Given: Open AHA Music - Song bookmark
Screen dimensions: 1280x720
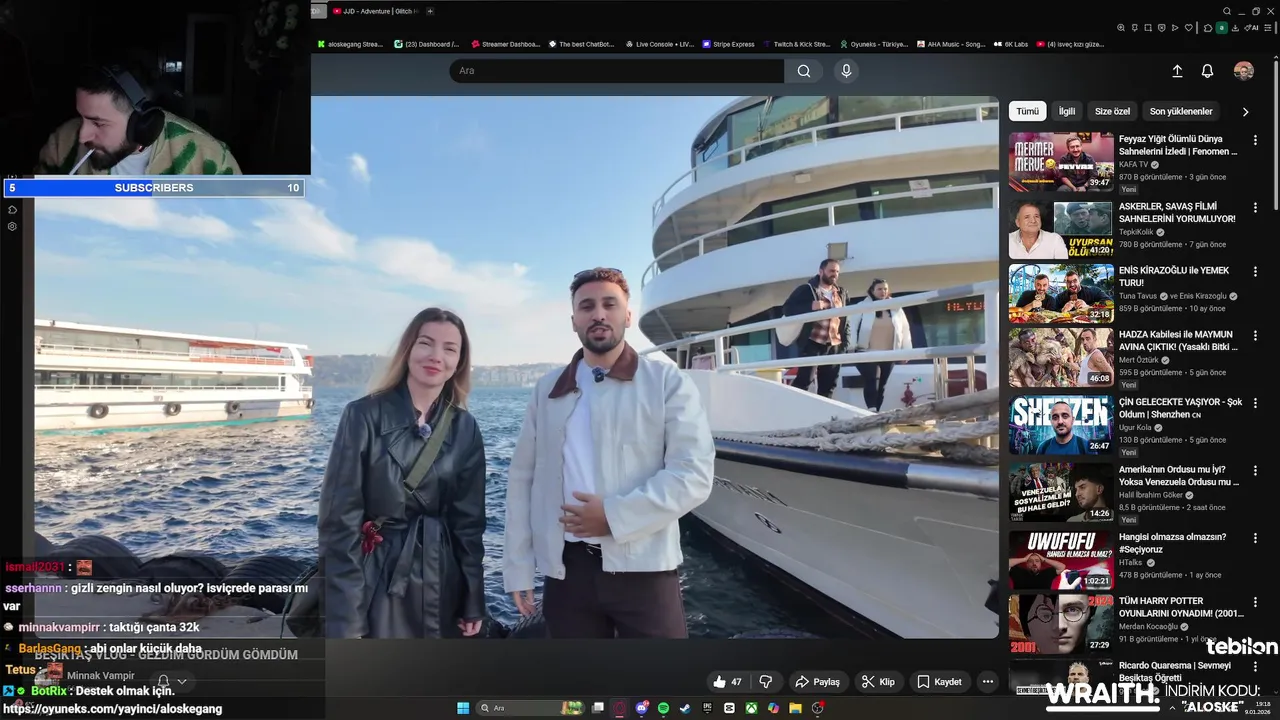Looking at the screenshot, I should (x=951, y=44).
